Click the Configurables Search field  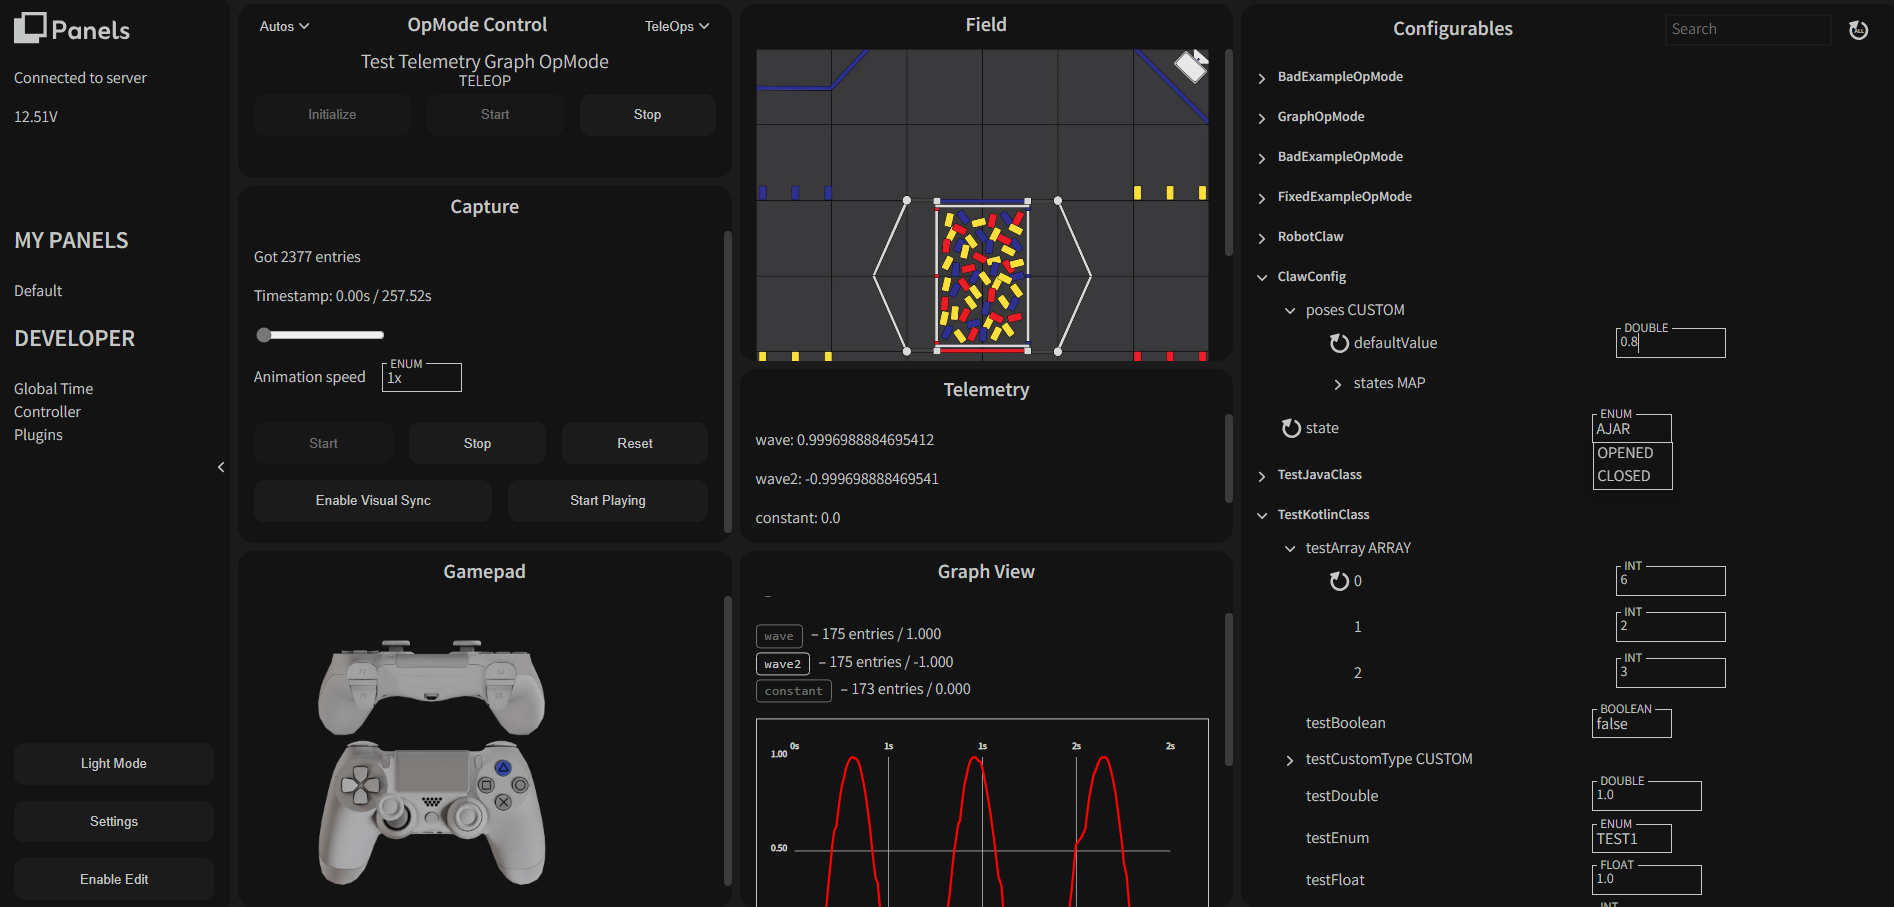tap(1747, 30)
